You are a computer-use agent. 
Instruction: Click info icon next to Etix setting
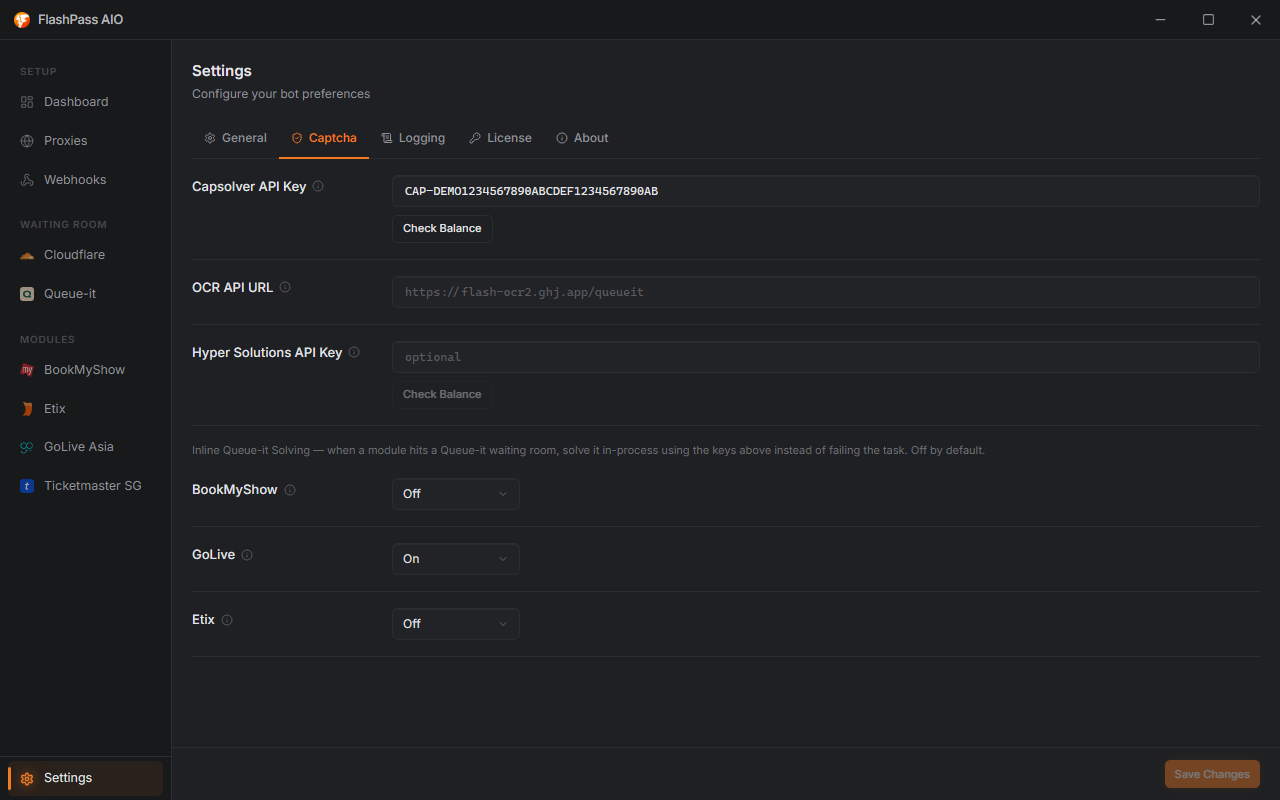(x=227, y=620)
